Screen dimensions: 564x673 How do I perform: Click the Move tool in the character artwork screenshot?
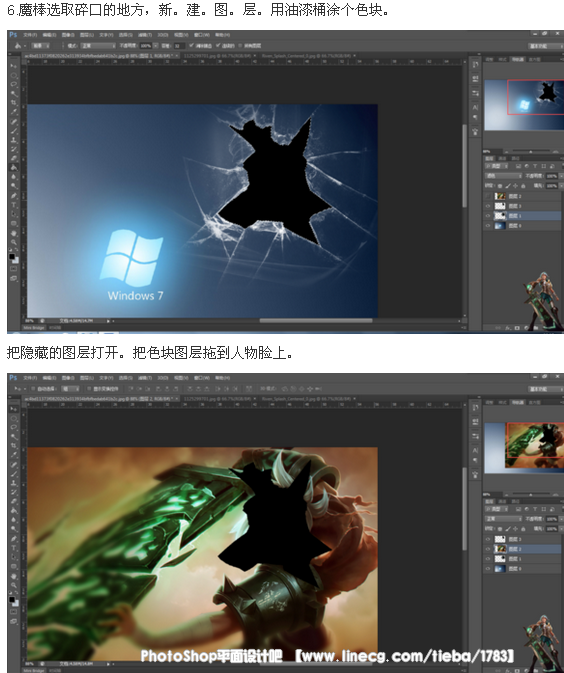13,409
